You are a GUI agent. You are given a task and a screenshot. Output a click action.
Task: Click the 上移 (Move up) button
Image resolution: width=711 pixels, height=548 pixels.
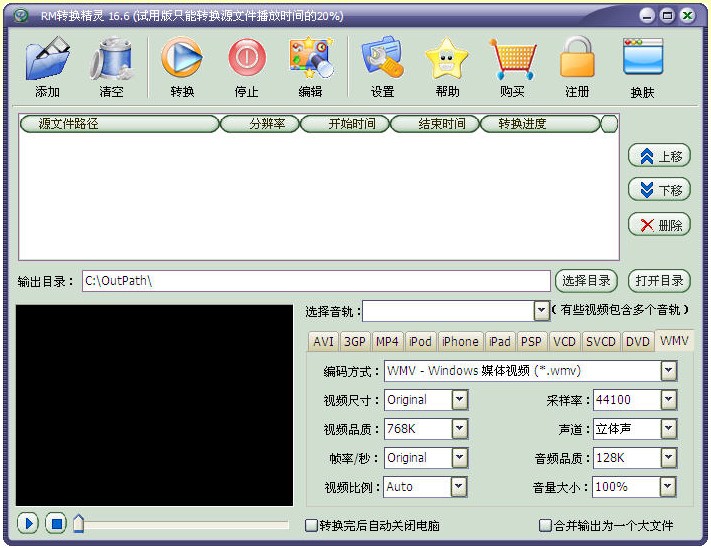point(659,156)
